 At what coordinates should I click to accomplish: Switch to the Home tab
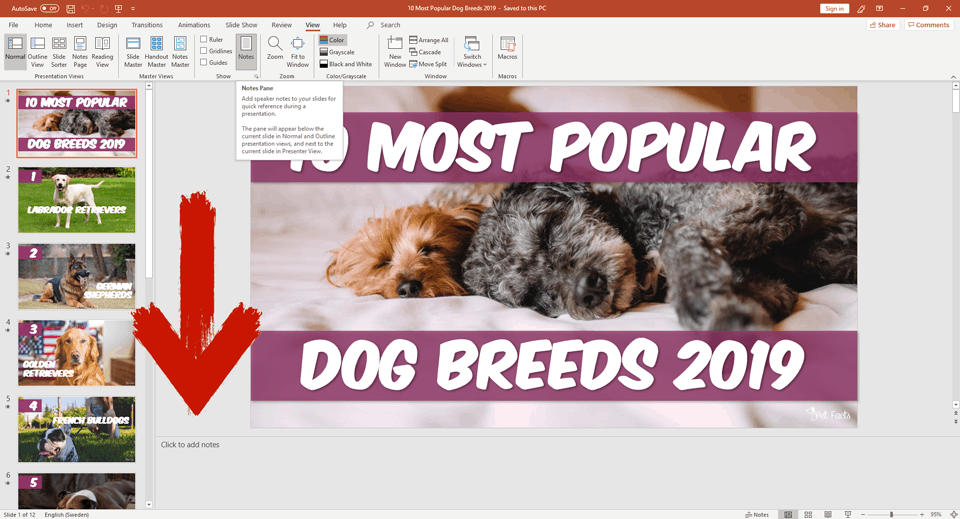[x=43, y=25]
